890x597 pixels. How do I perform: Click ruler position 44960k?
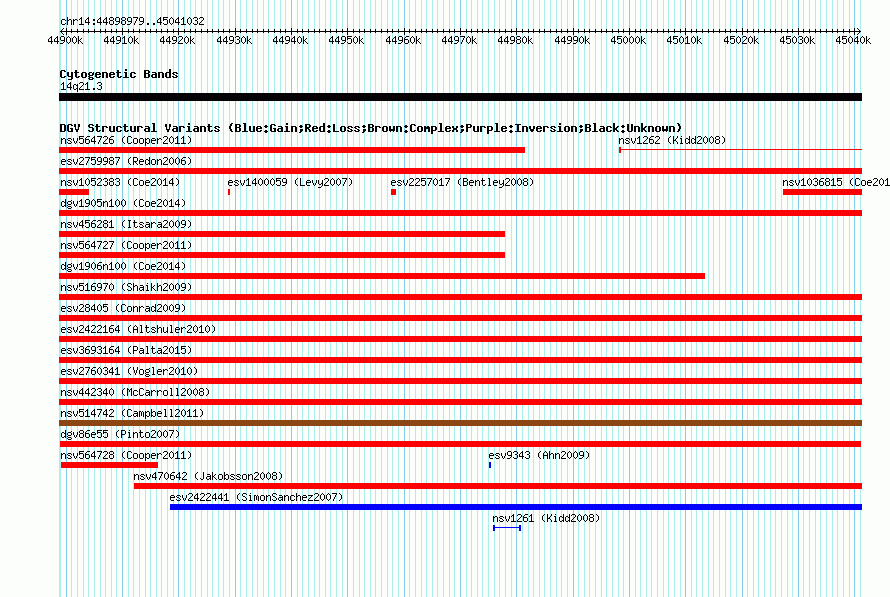404,40
